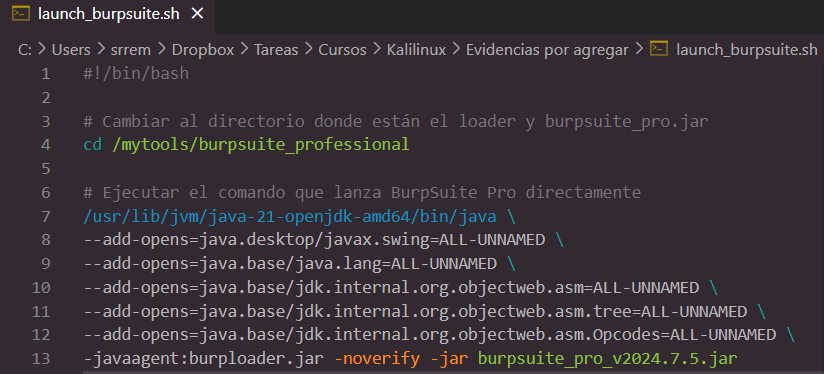Open the Kalilinux breadcrumb segment
Screen dimensions: 824x374
click(x=416, y=50)
